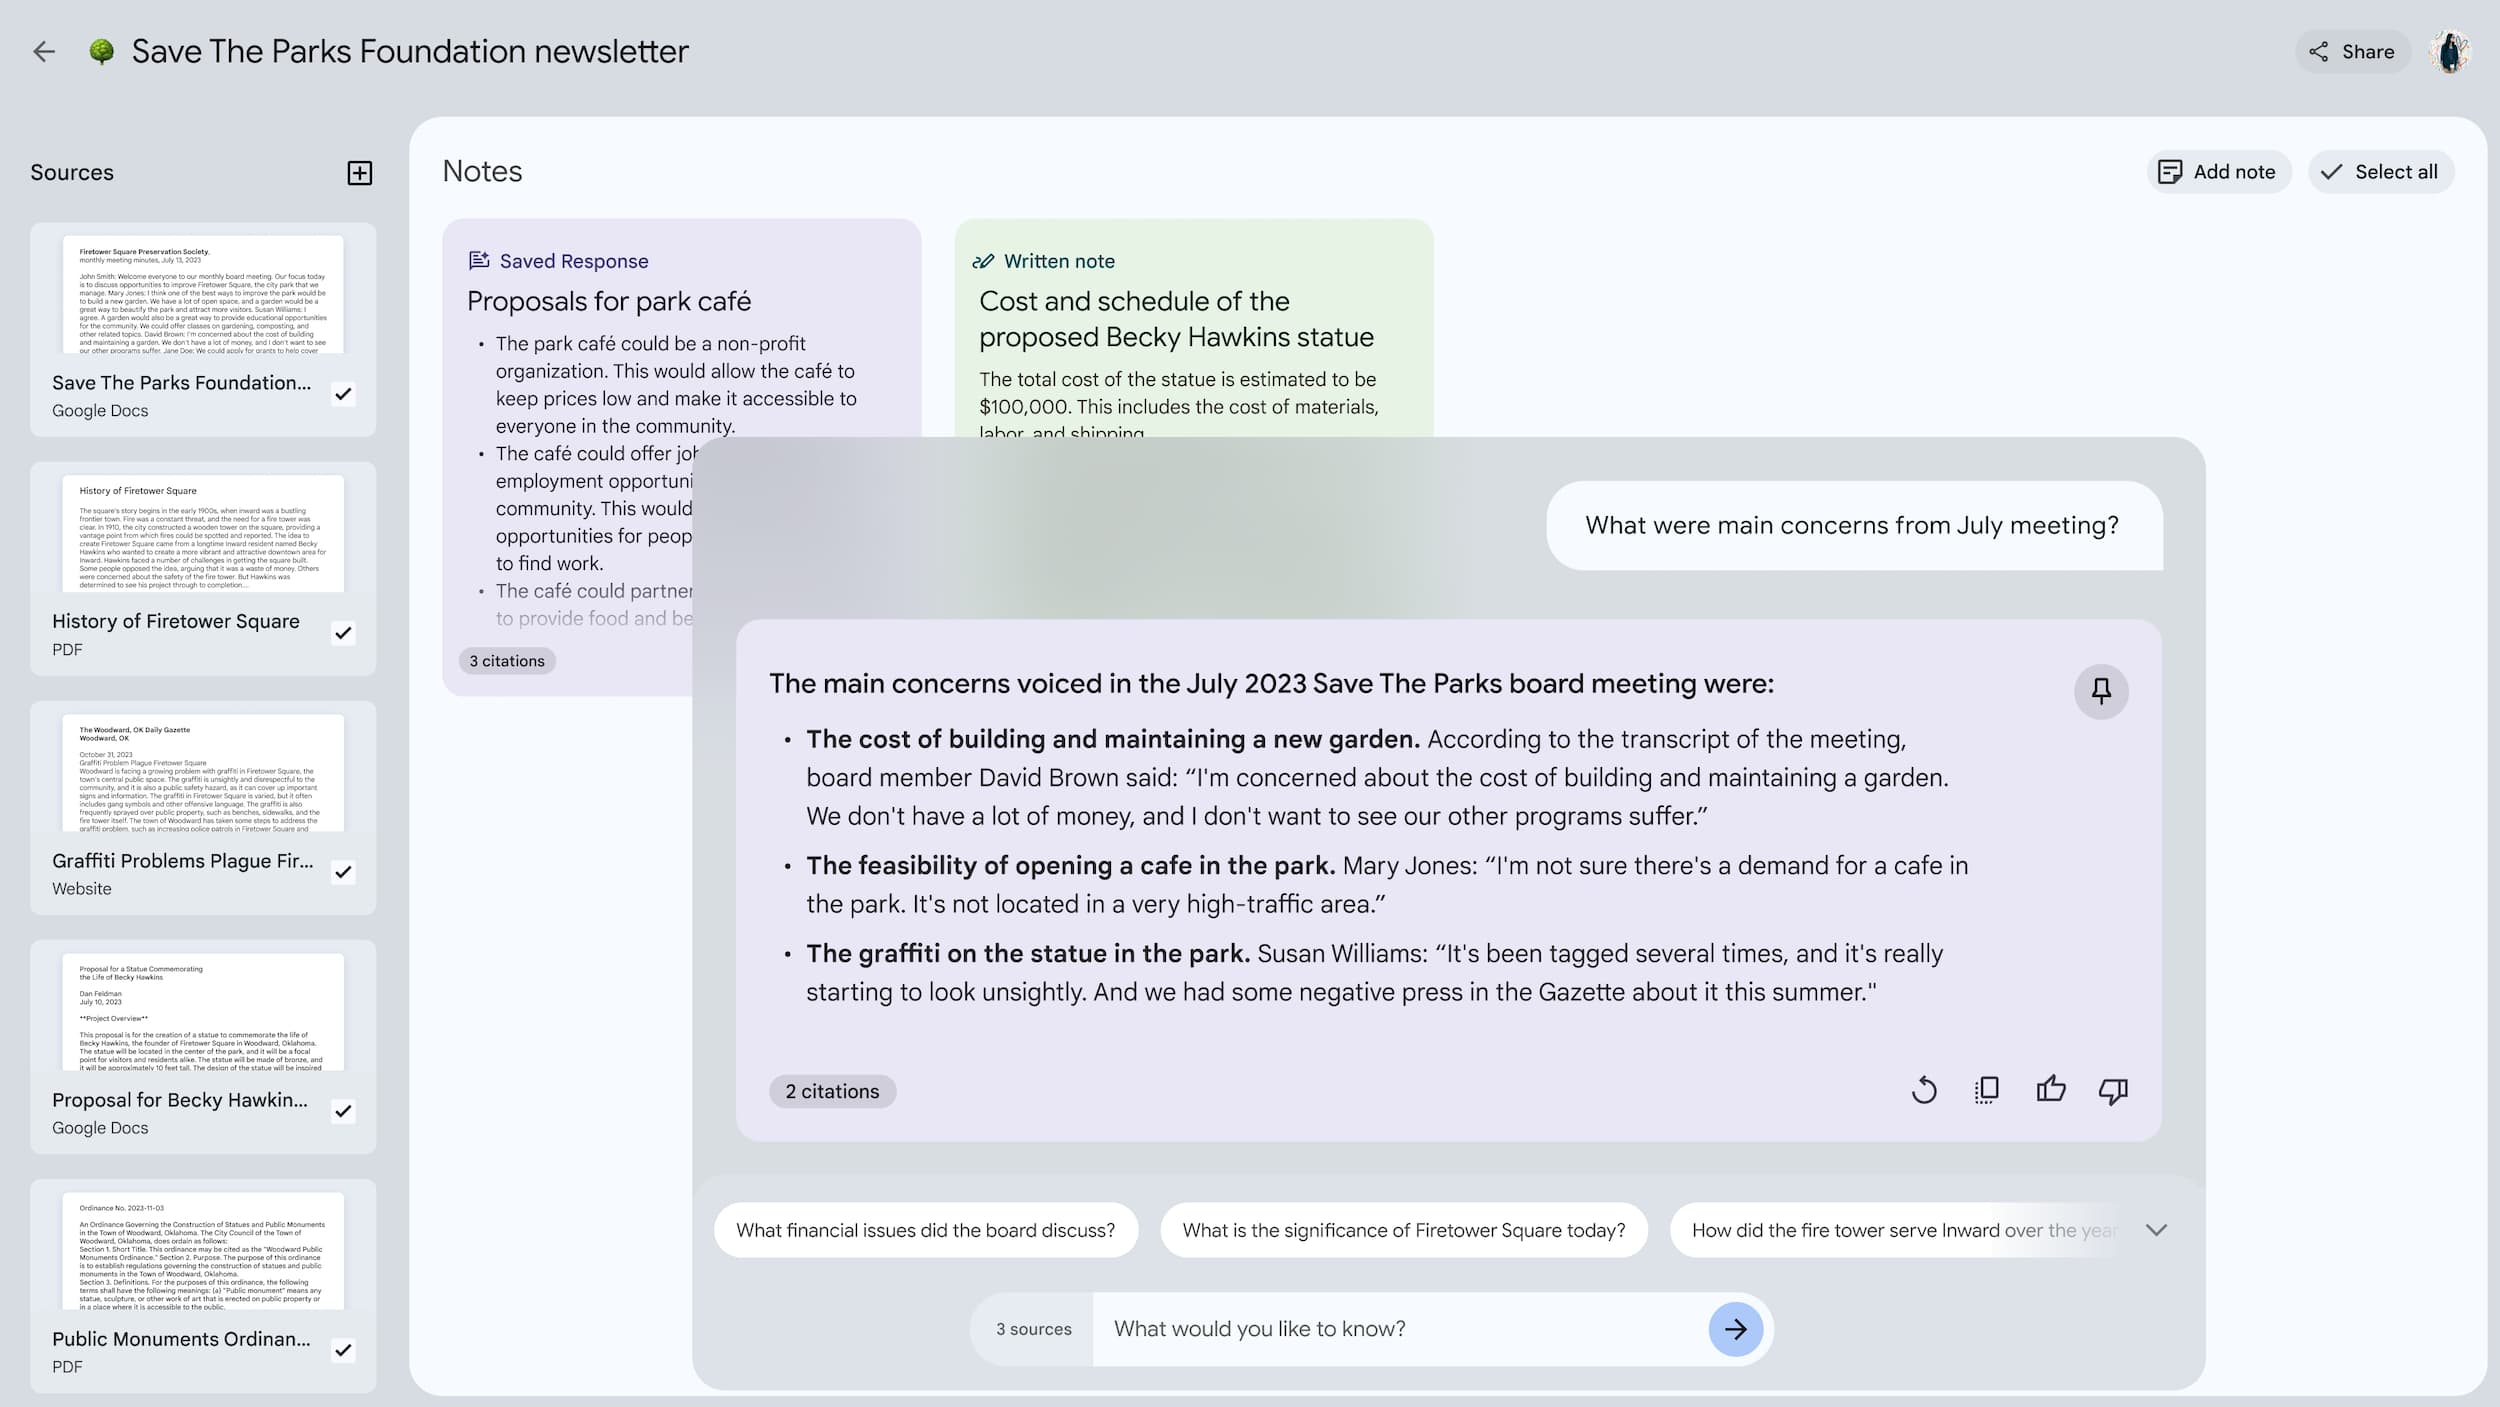Submit question with arrow send button
The height and width of the screenshot is (1407, 2500).
[1735, 1329]
